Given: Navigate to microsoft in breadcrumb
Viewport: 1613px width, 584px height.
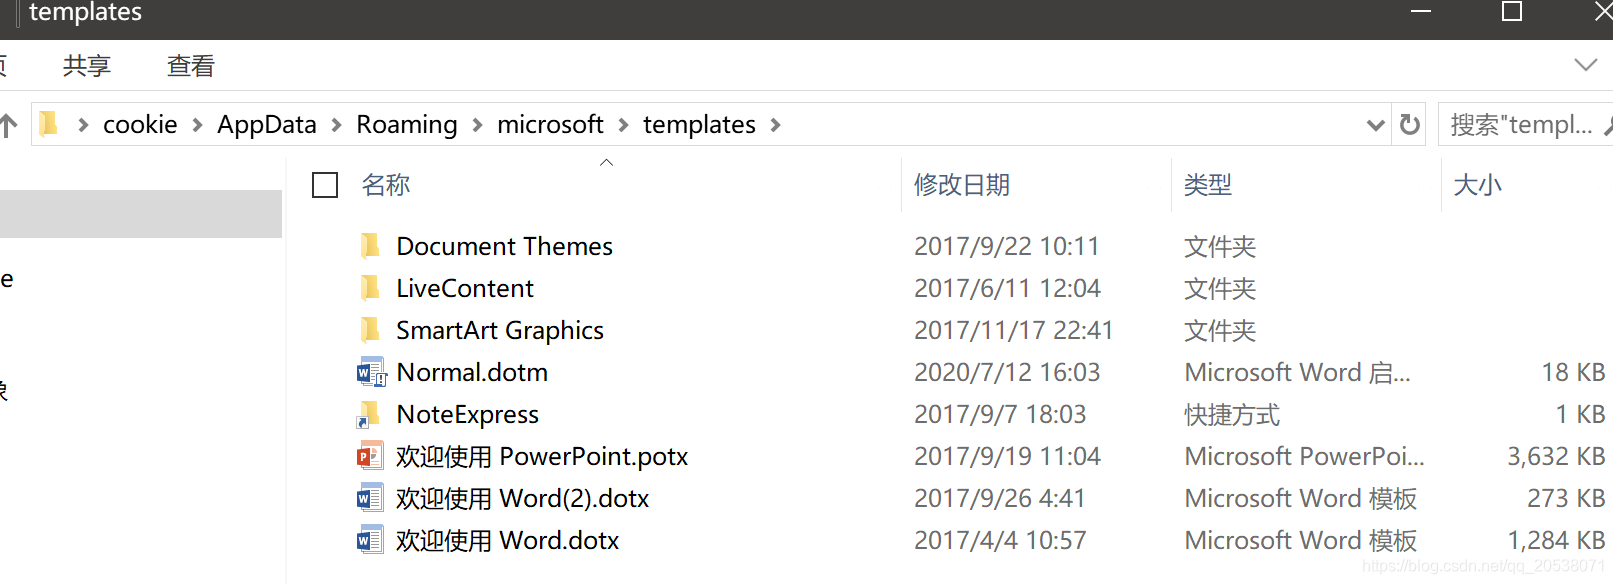Looking at the screenshot, I should (550, 124).
